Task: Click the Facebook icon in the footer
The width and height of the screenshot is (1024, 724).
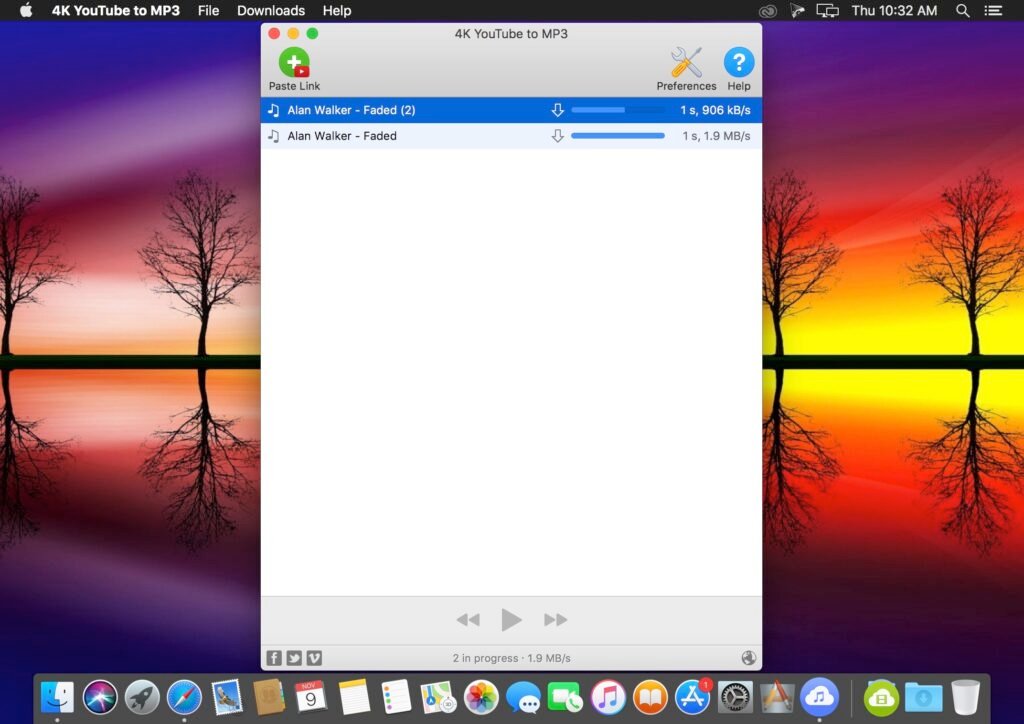Action: click(x=274, y=658)
